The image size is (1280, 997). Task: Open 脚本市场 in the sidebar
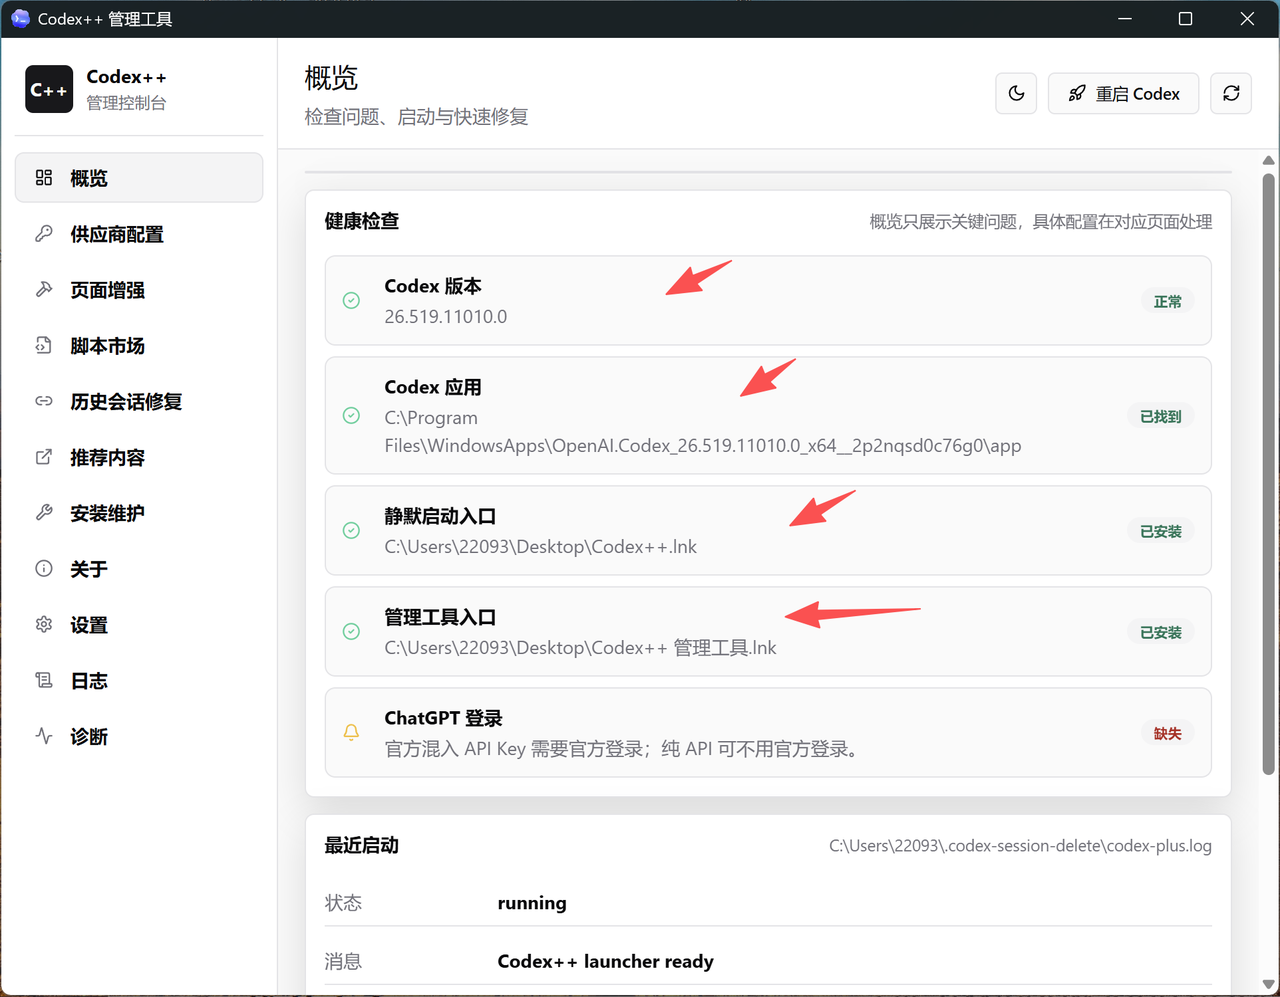click(x=139, y=346)
